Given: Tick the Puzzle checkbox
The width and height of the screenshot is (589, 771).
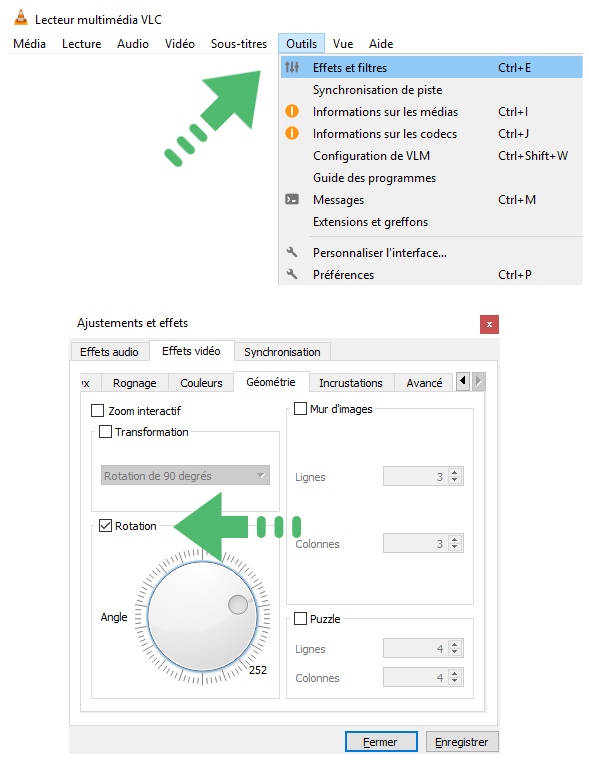Looking at the screenshot, I should click(300, 619).
